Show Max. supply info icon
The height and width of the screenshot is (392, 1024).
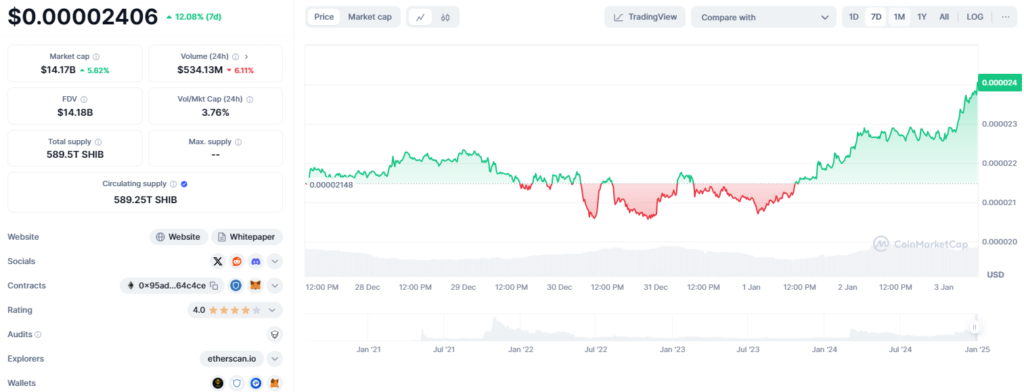tap(238, 142)
